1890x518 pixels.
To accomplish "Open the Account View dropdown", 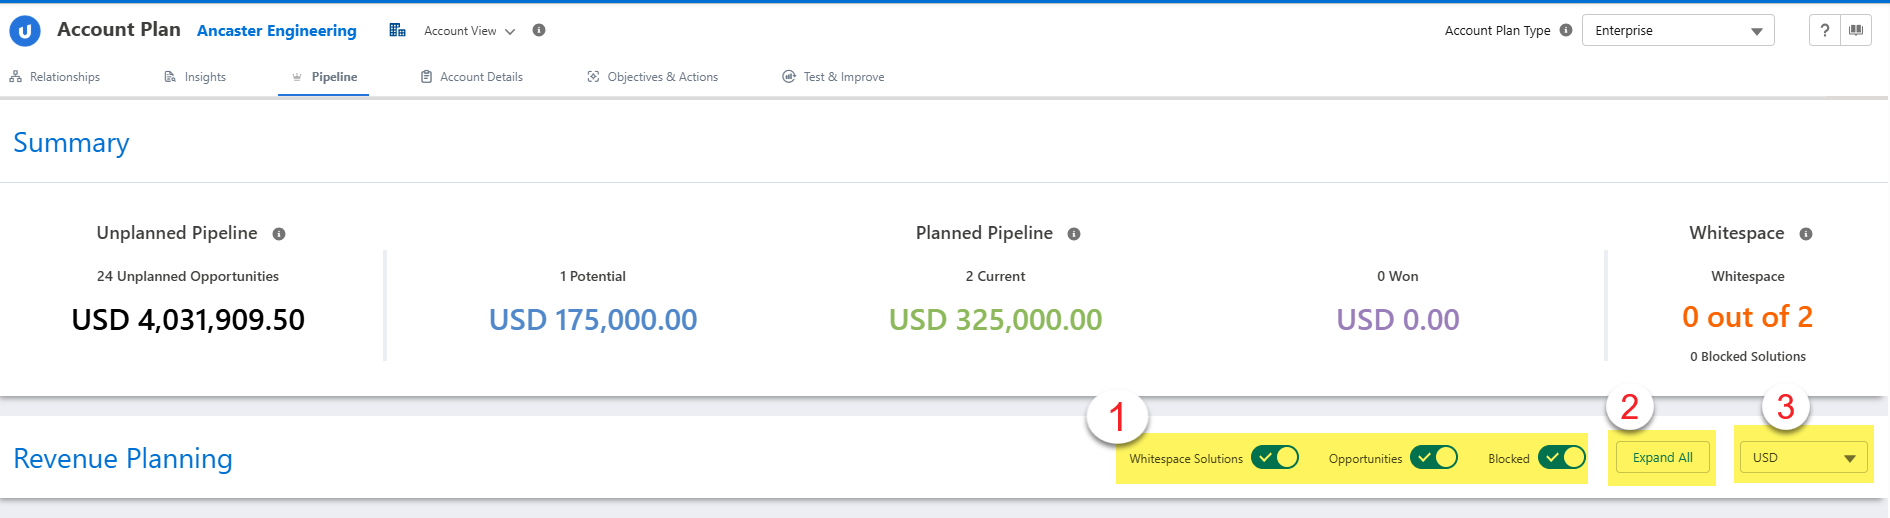I will click(469, 31).
